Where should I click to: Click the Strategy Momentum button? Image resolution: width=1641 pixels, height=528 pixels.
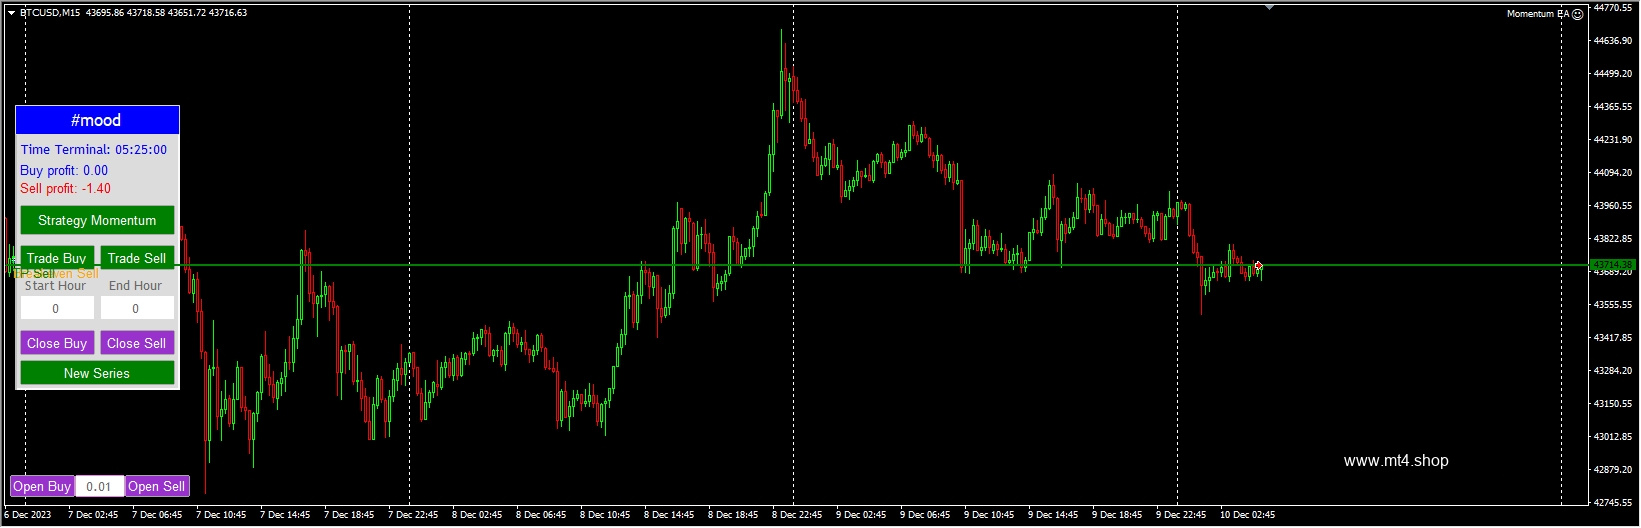point(97,220)
